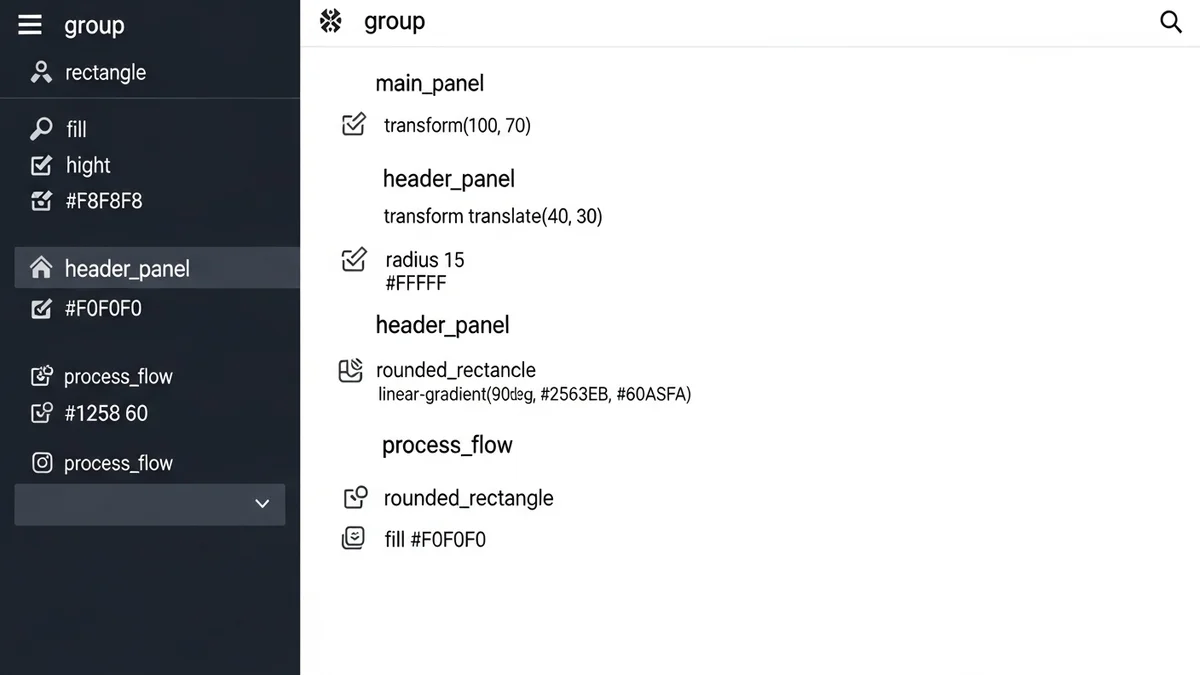
Task: Toggle the radius 15 checkbox
Action: tap(354, 260)
